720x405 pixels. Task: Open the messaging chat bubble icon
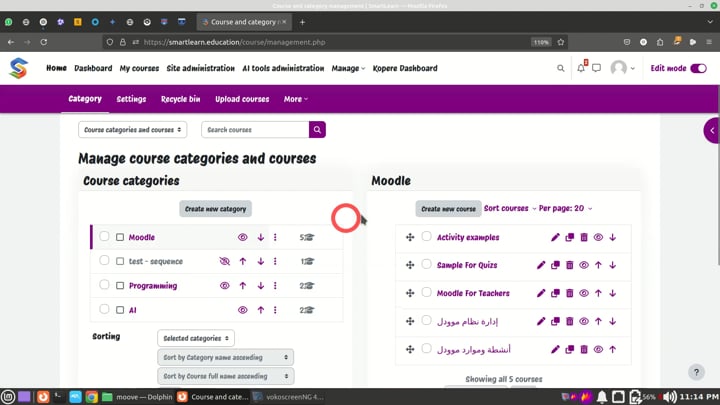coord(596,68)
